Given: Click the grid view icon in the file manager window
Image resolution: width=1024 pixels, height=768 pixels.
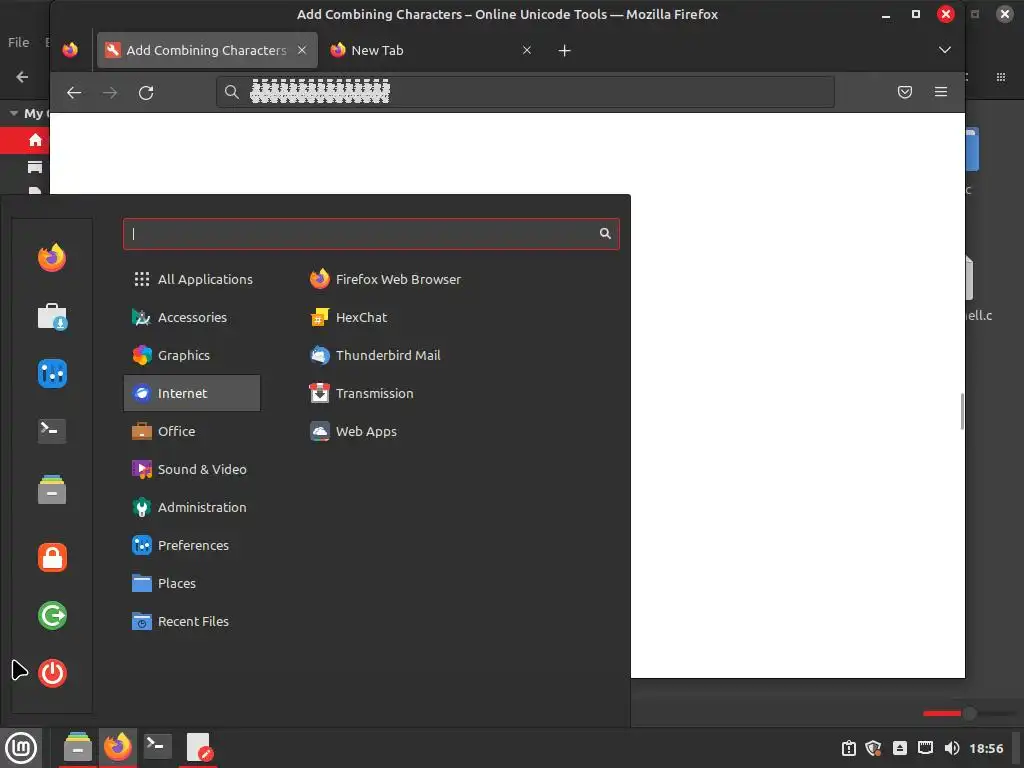Looking at the screenshot, I should (1000, 77).
